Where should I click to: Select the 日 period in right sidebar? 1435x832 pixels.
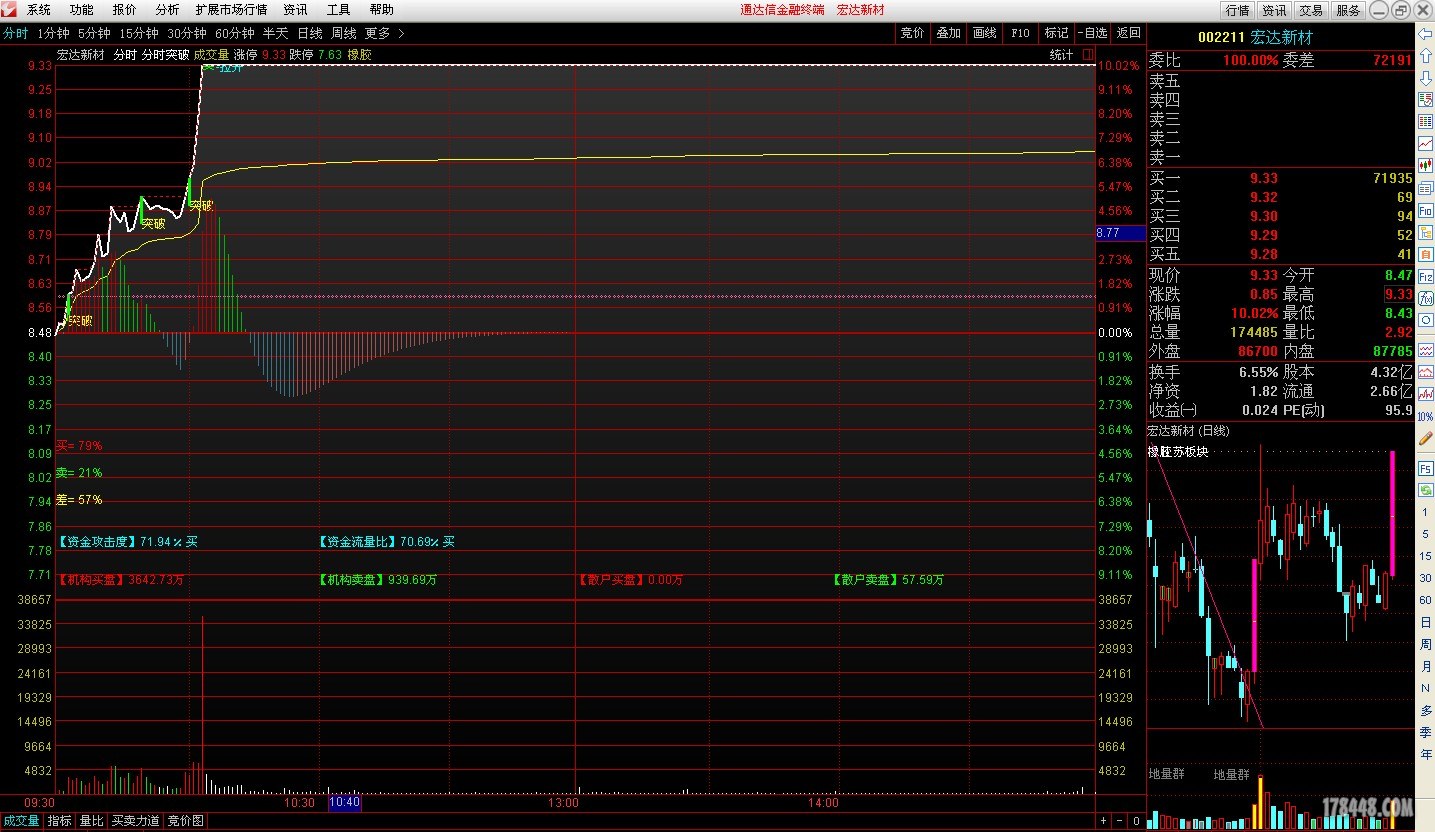tap(1425, 622)
